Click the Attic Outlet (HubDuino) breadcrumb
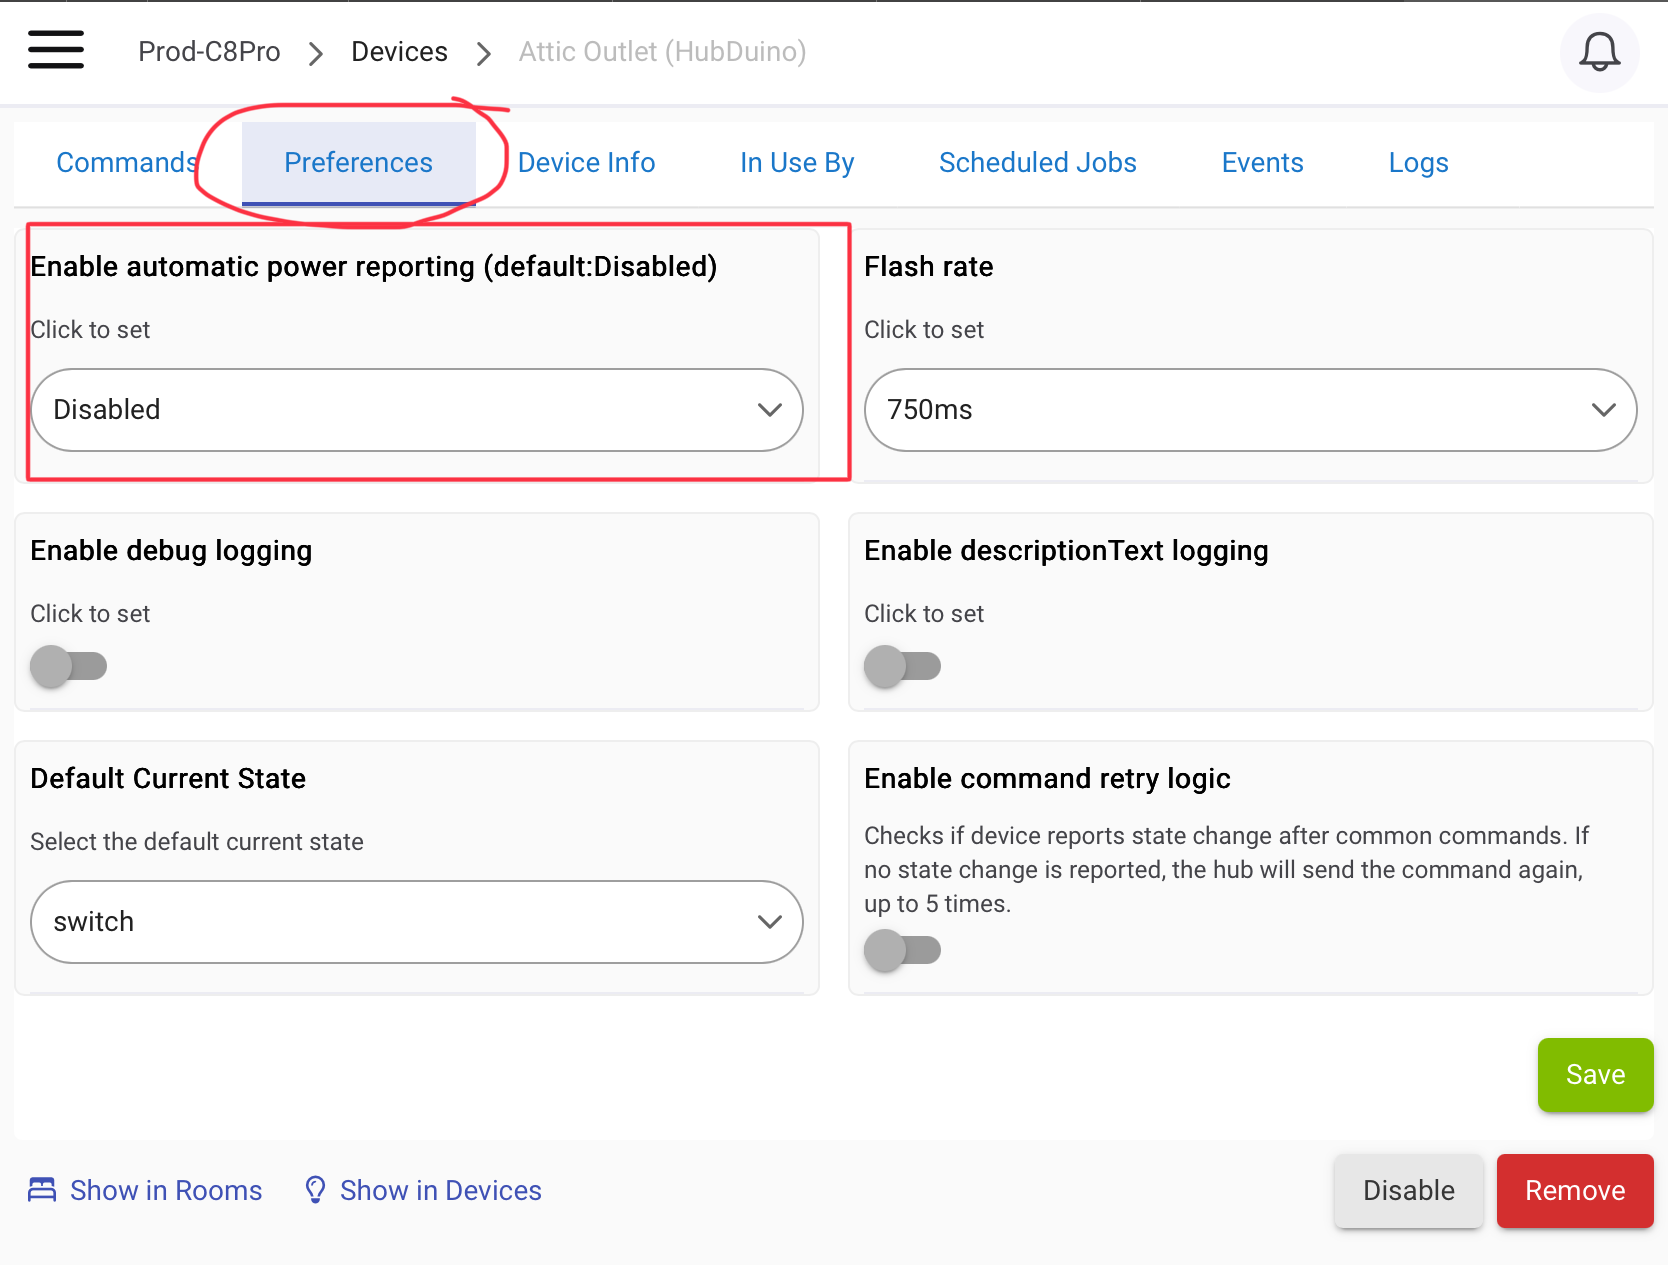1668x1265 pixels. pyautogui.click(x=662, y=52)
